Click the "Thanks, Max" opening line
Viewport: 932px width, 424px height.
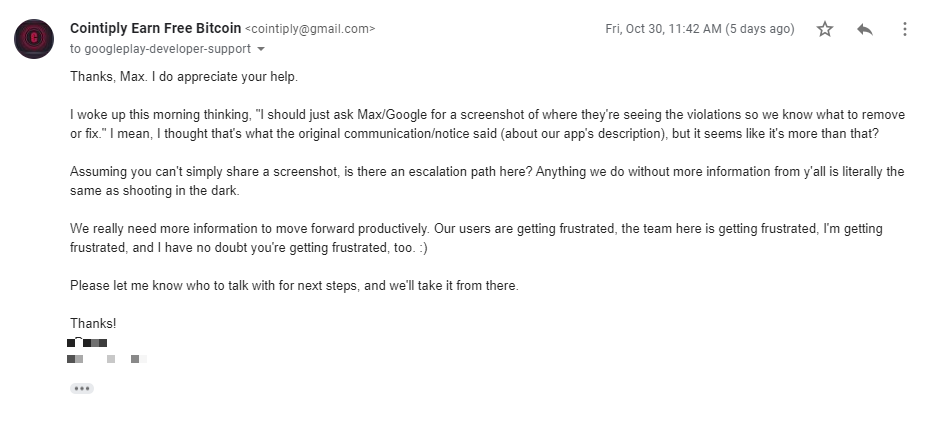point(184,77)
